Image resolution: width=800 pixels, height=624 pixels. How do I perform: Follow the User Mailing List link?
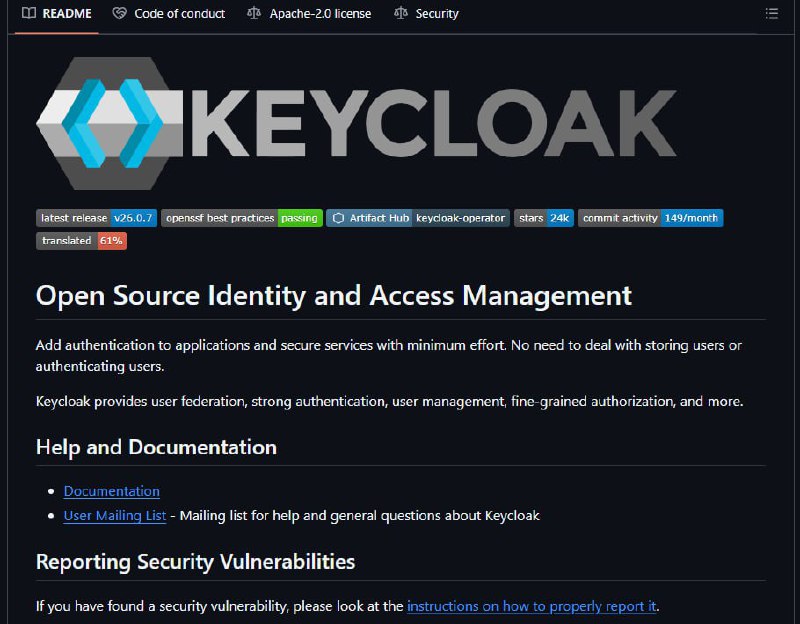coord(115,516)
